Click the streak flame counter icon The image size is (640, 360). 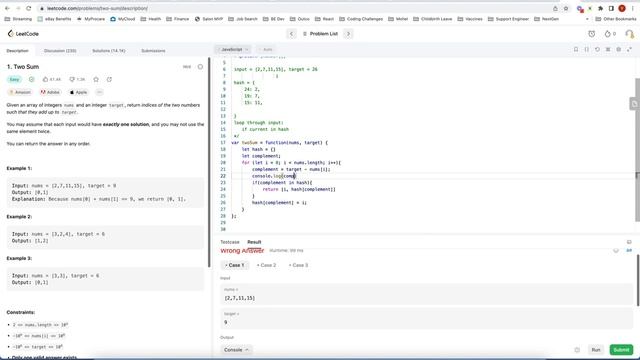click(610, 34)
